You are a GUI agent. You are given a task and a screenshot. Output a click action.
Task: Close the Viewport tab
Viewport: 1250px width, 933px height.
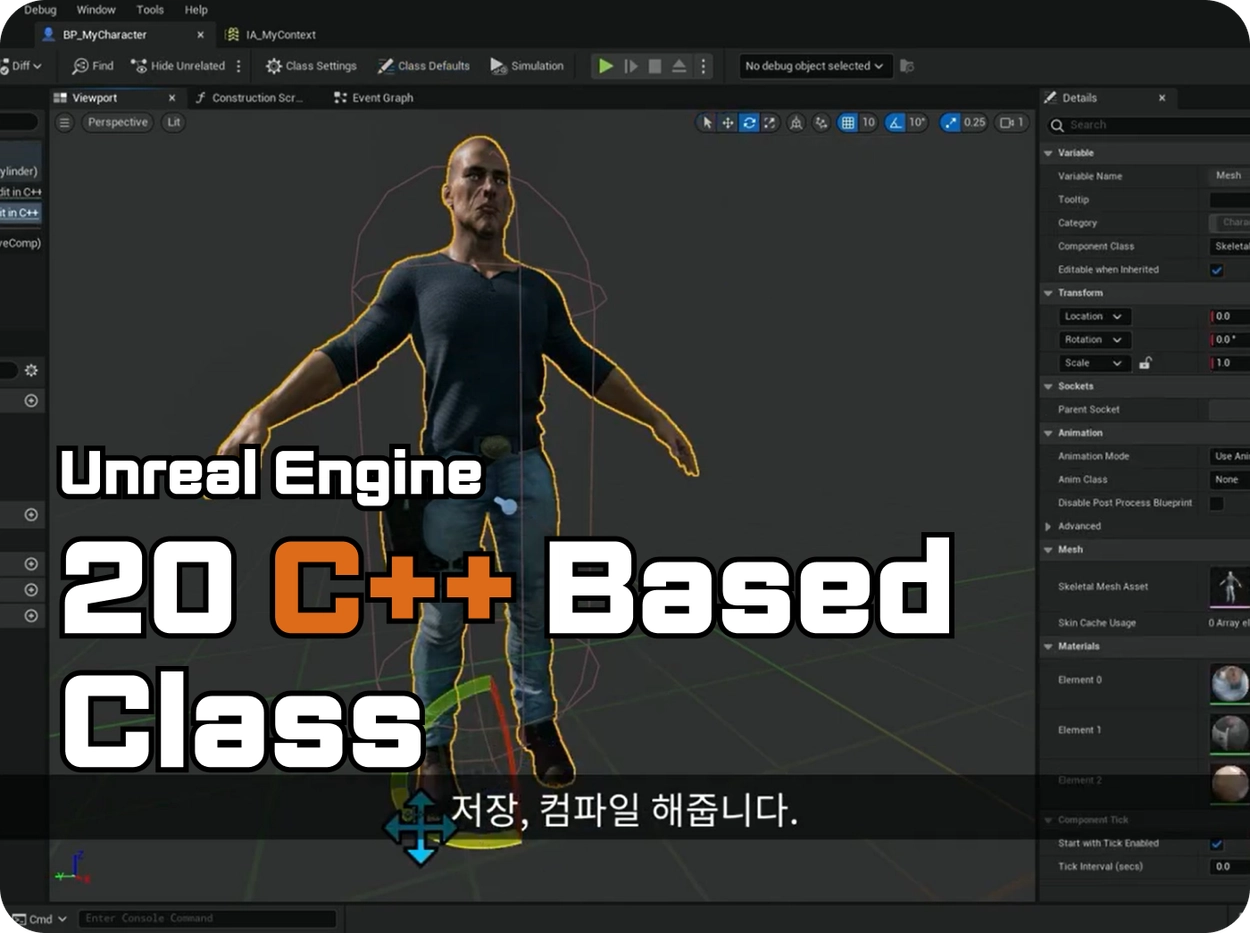click(172, 98)
